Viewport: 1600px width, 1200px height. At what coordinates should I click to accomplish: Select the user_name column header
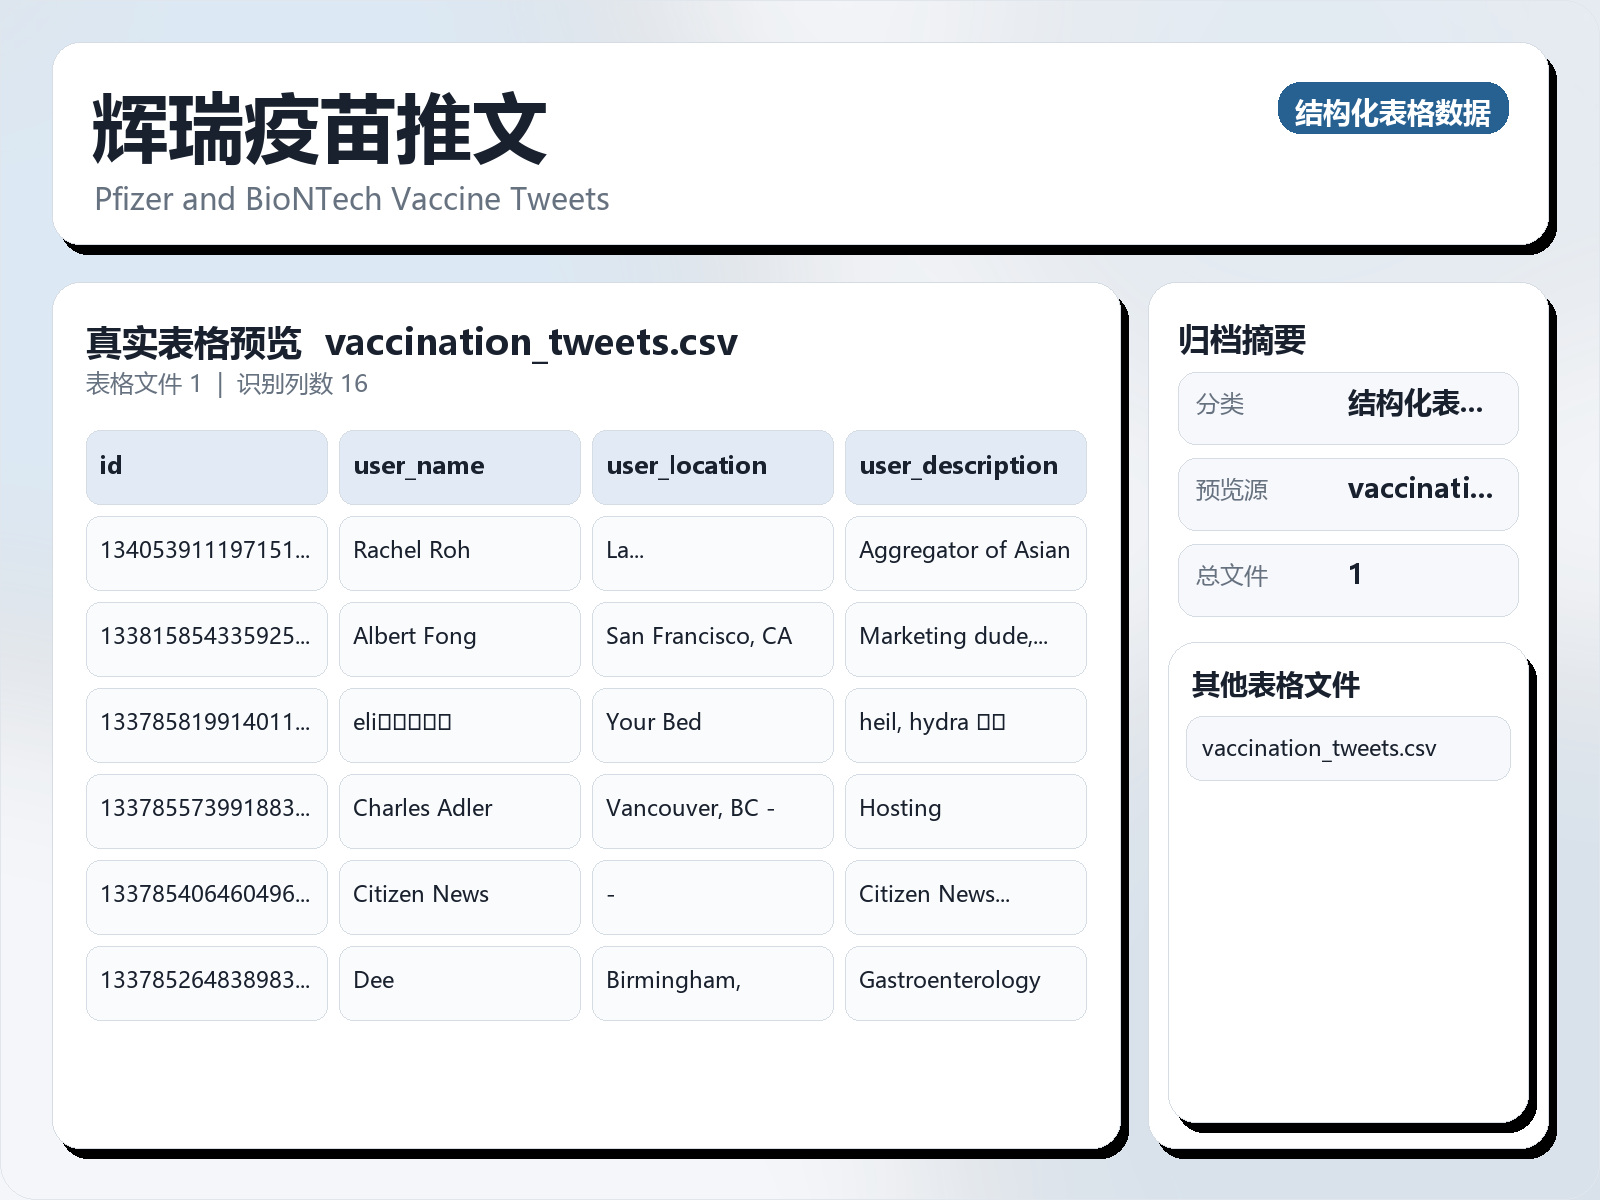click(x=459, y=466)
